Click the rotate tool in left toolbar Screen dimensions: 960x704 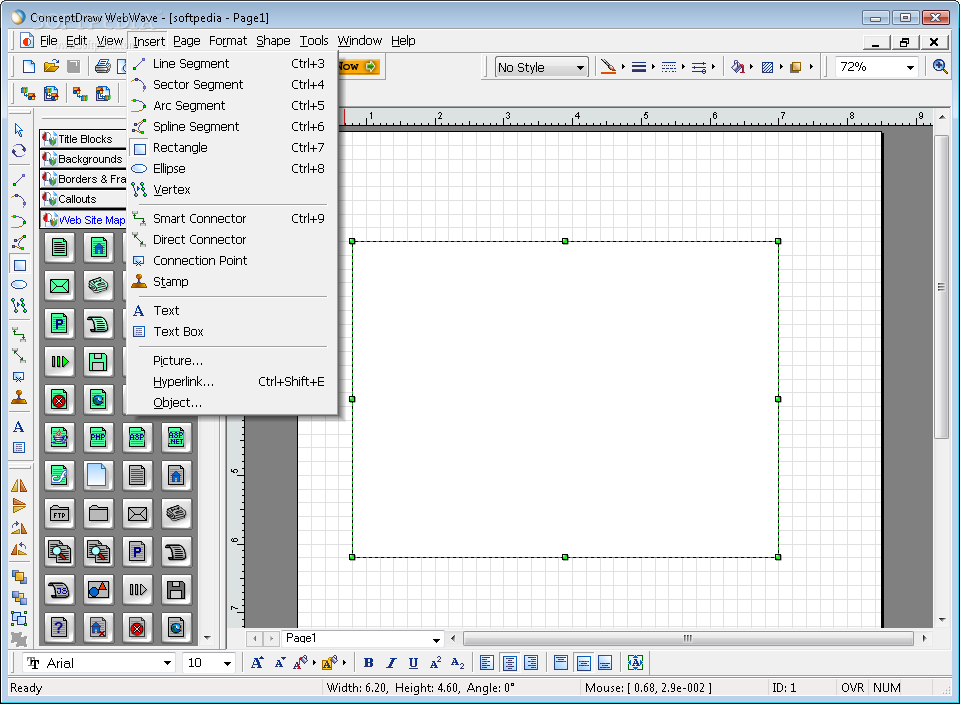coord(18,151)
